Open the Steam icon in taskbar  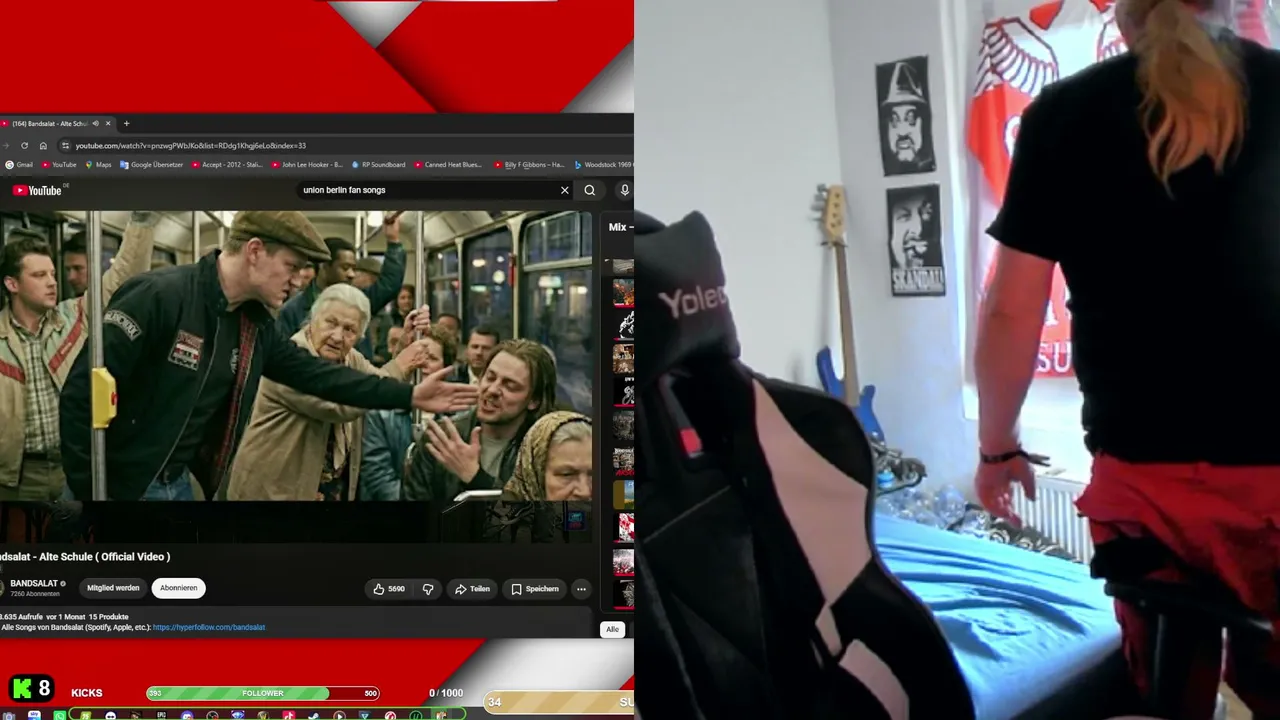(x=313, y=715)
